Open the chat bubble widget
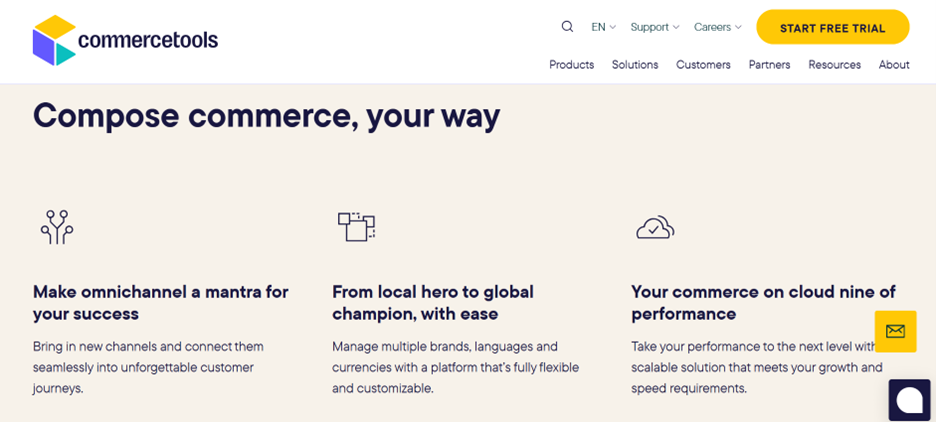This screenshot has width=936, height=422. tap(909, 400)
